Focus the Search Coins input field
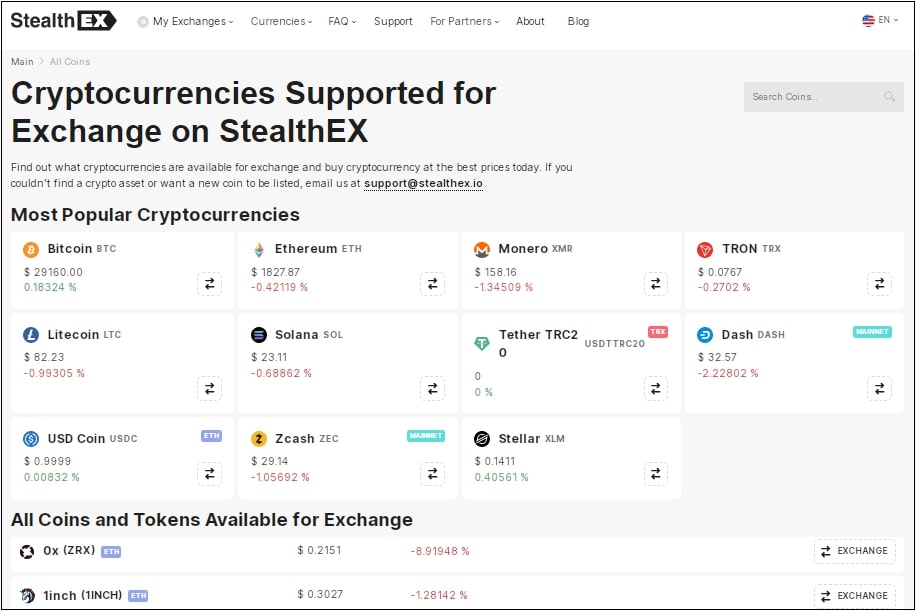916x611 pixels. coord(824,96)
